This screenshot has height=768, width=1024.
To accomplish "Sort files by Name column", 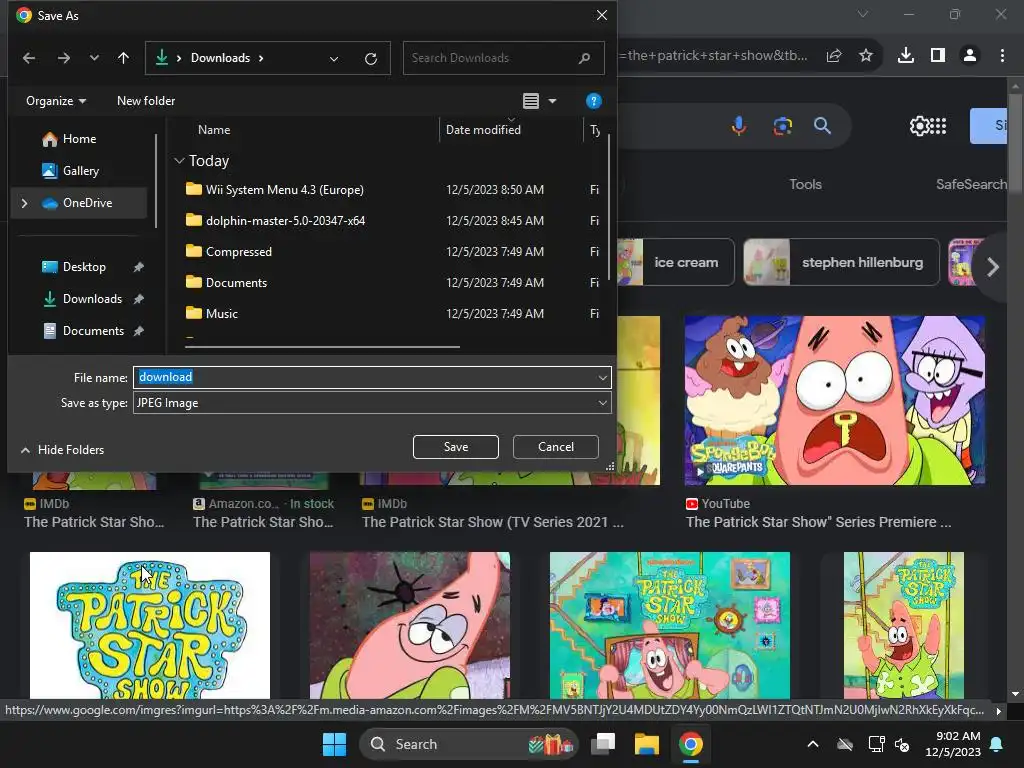I will coord(214,129).
